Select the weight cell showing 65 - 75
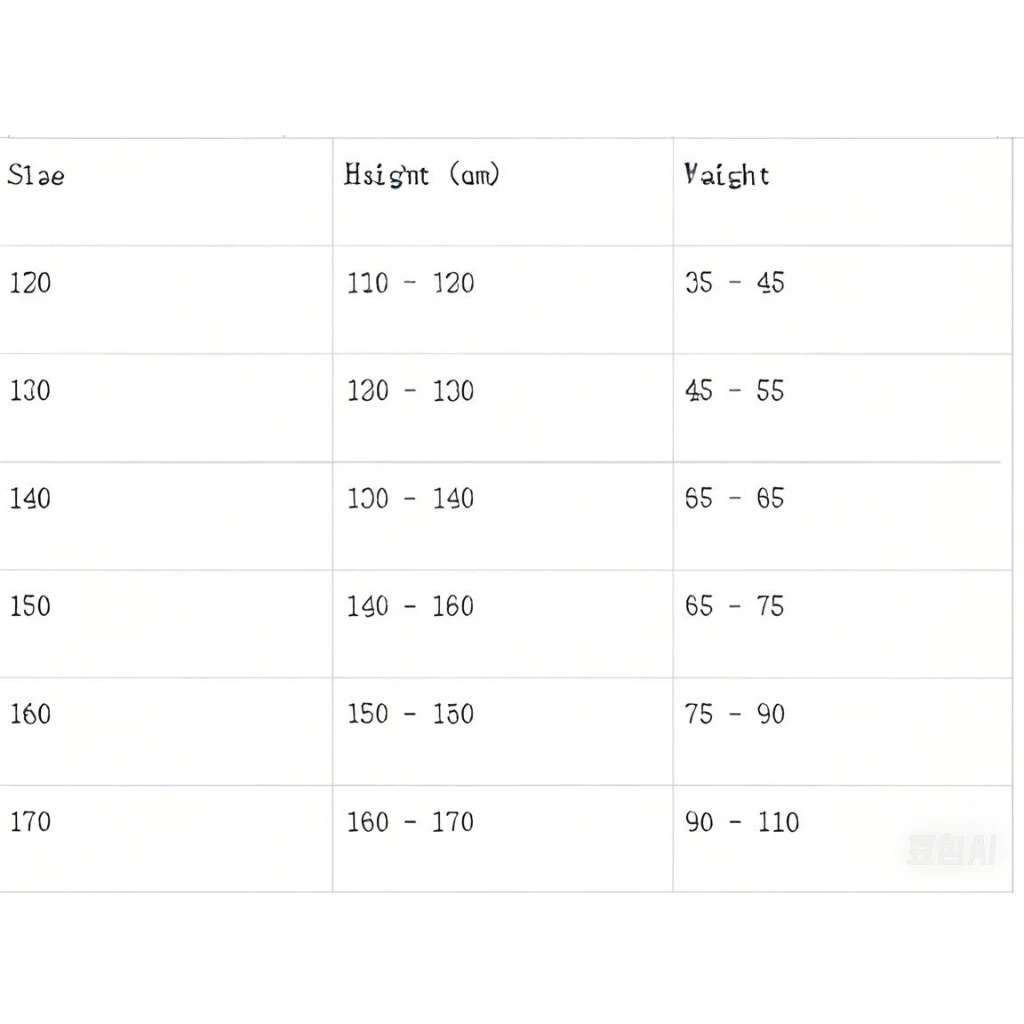1024x1024 pixels. pyautogui.click(x=842, y=624)
